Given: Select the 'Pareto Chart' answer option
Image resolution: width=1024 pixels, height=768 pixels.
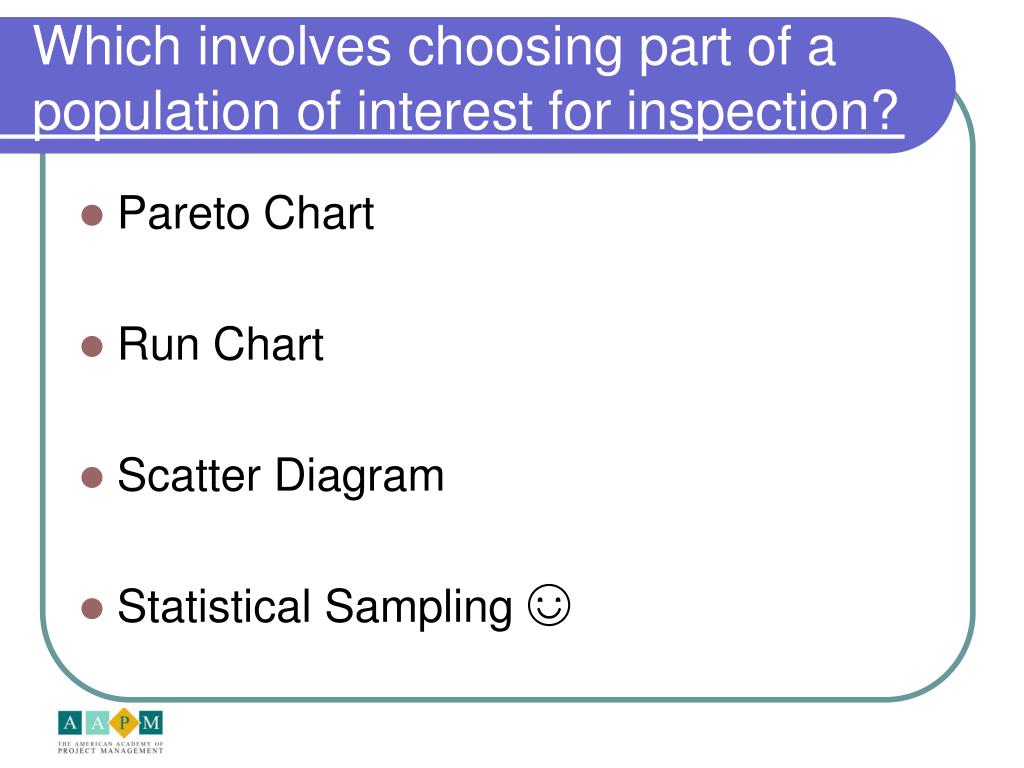Looking at the screenshot, I should pyautogui.click(x=246, y=213).
